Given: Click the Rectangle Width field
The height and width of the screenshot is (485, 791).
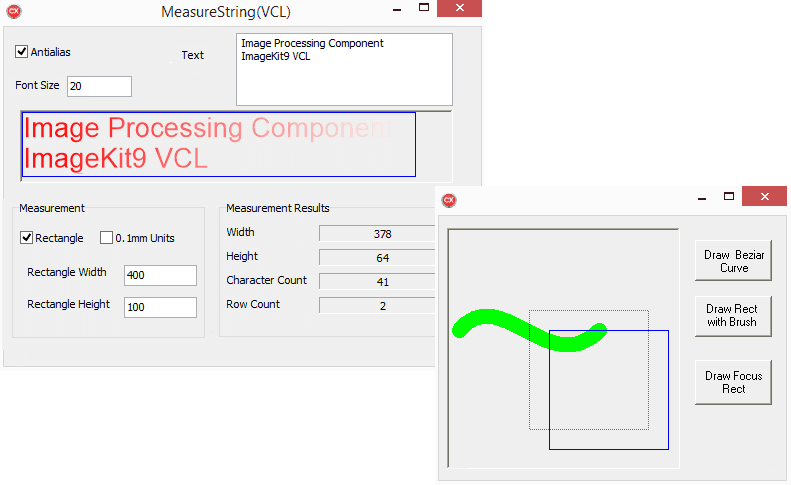Looking at the screenshot, I should (160, 276).
